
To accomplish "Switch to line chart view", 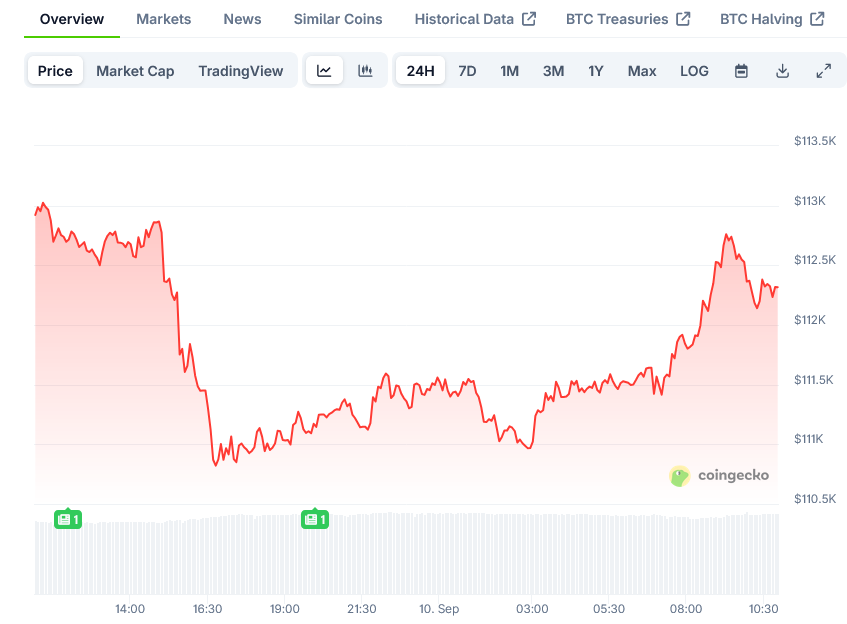I will pyautogui.click(x=324, y=71).
